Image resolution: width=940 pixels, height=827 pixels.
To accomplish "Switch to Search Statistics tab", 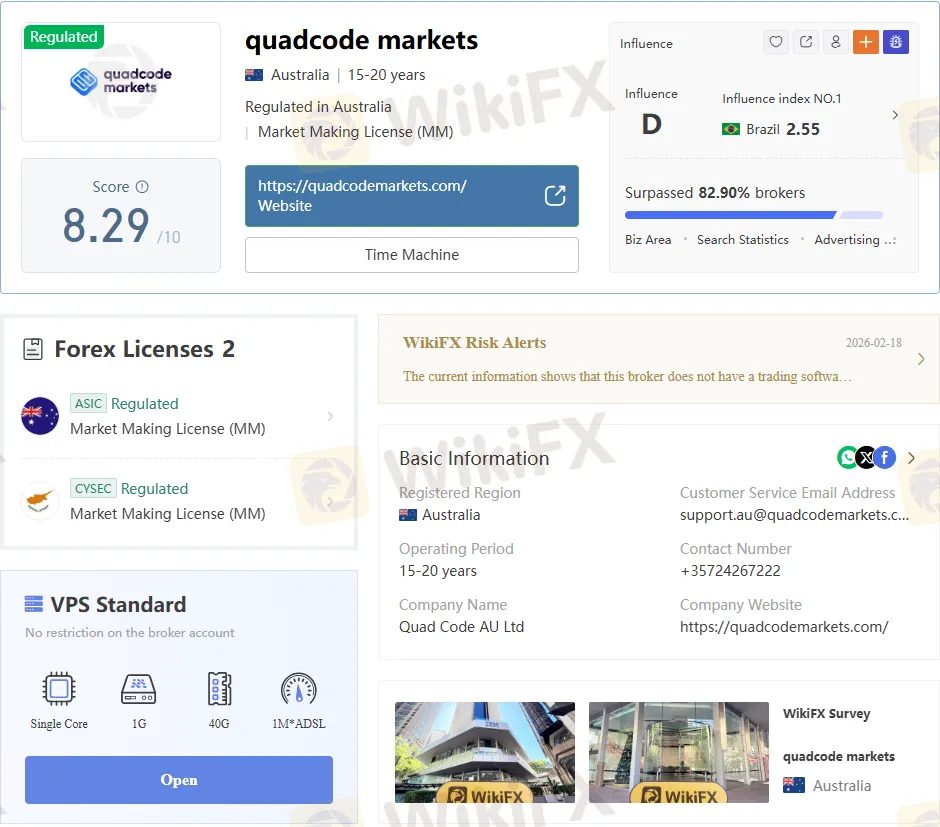I will [742, 240].
